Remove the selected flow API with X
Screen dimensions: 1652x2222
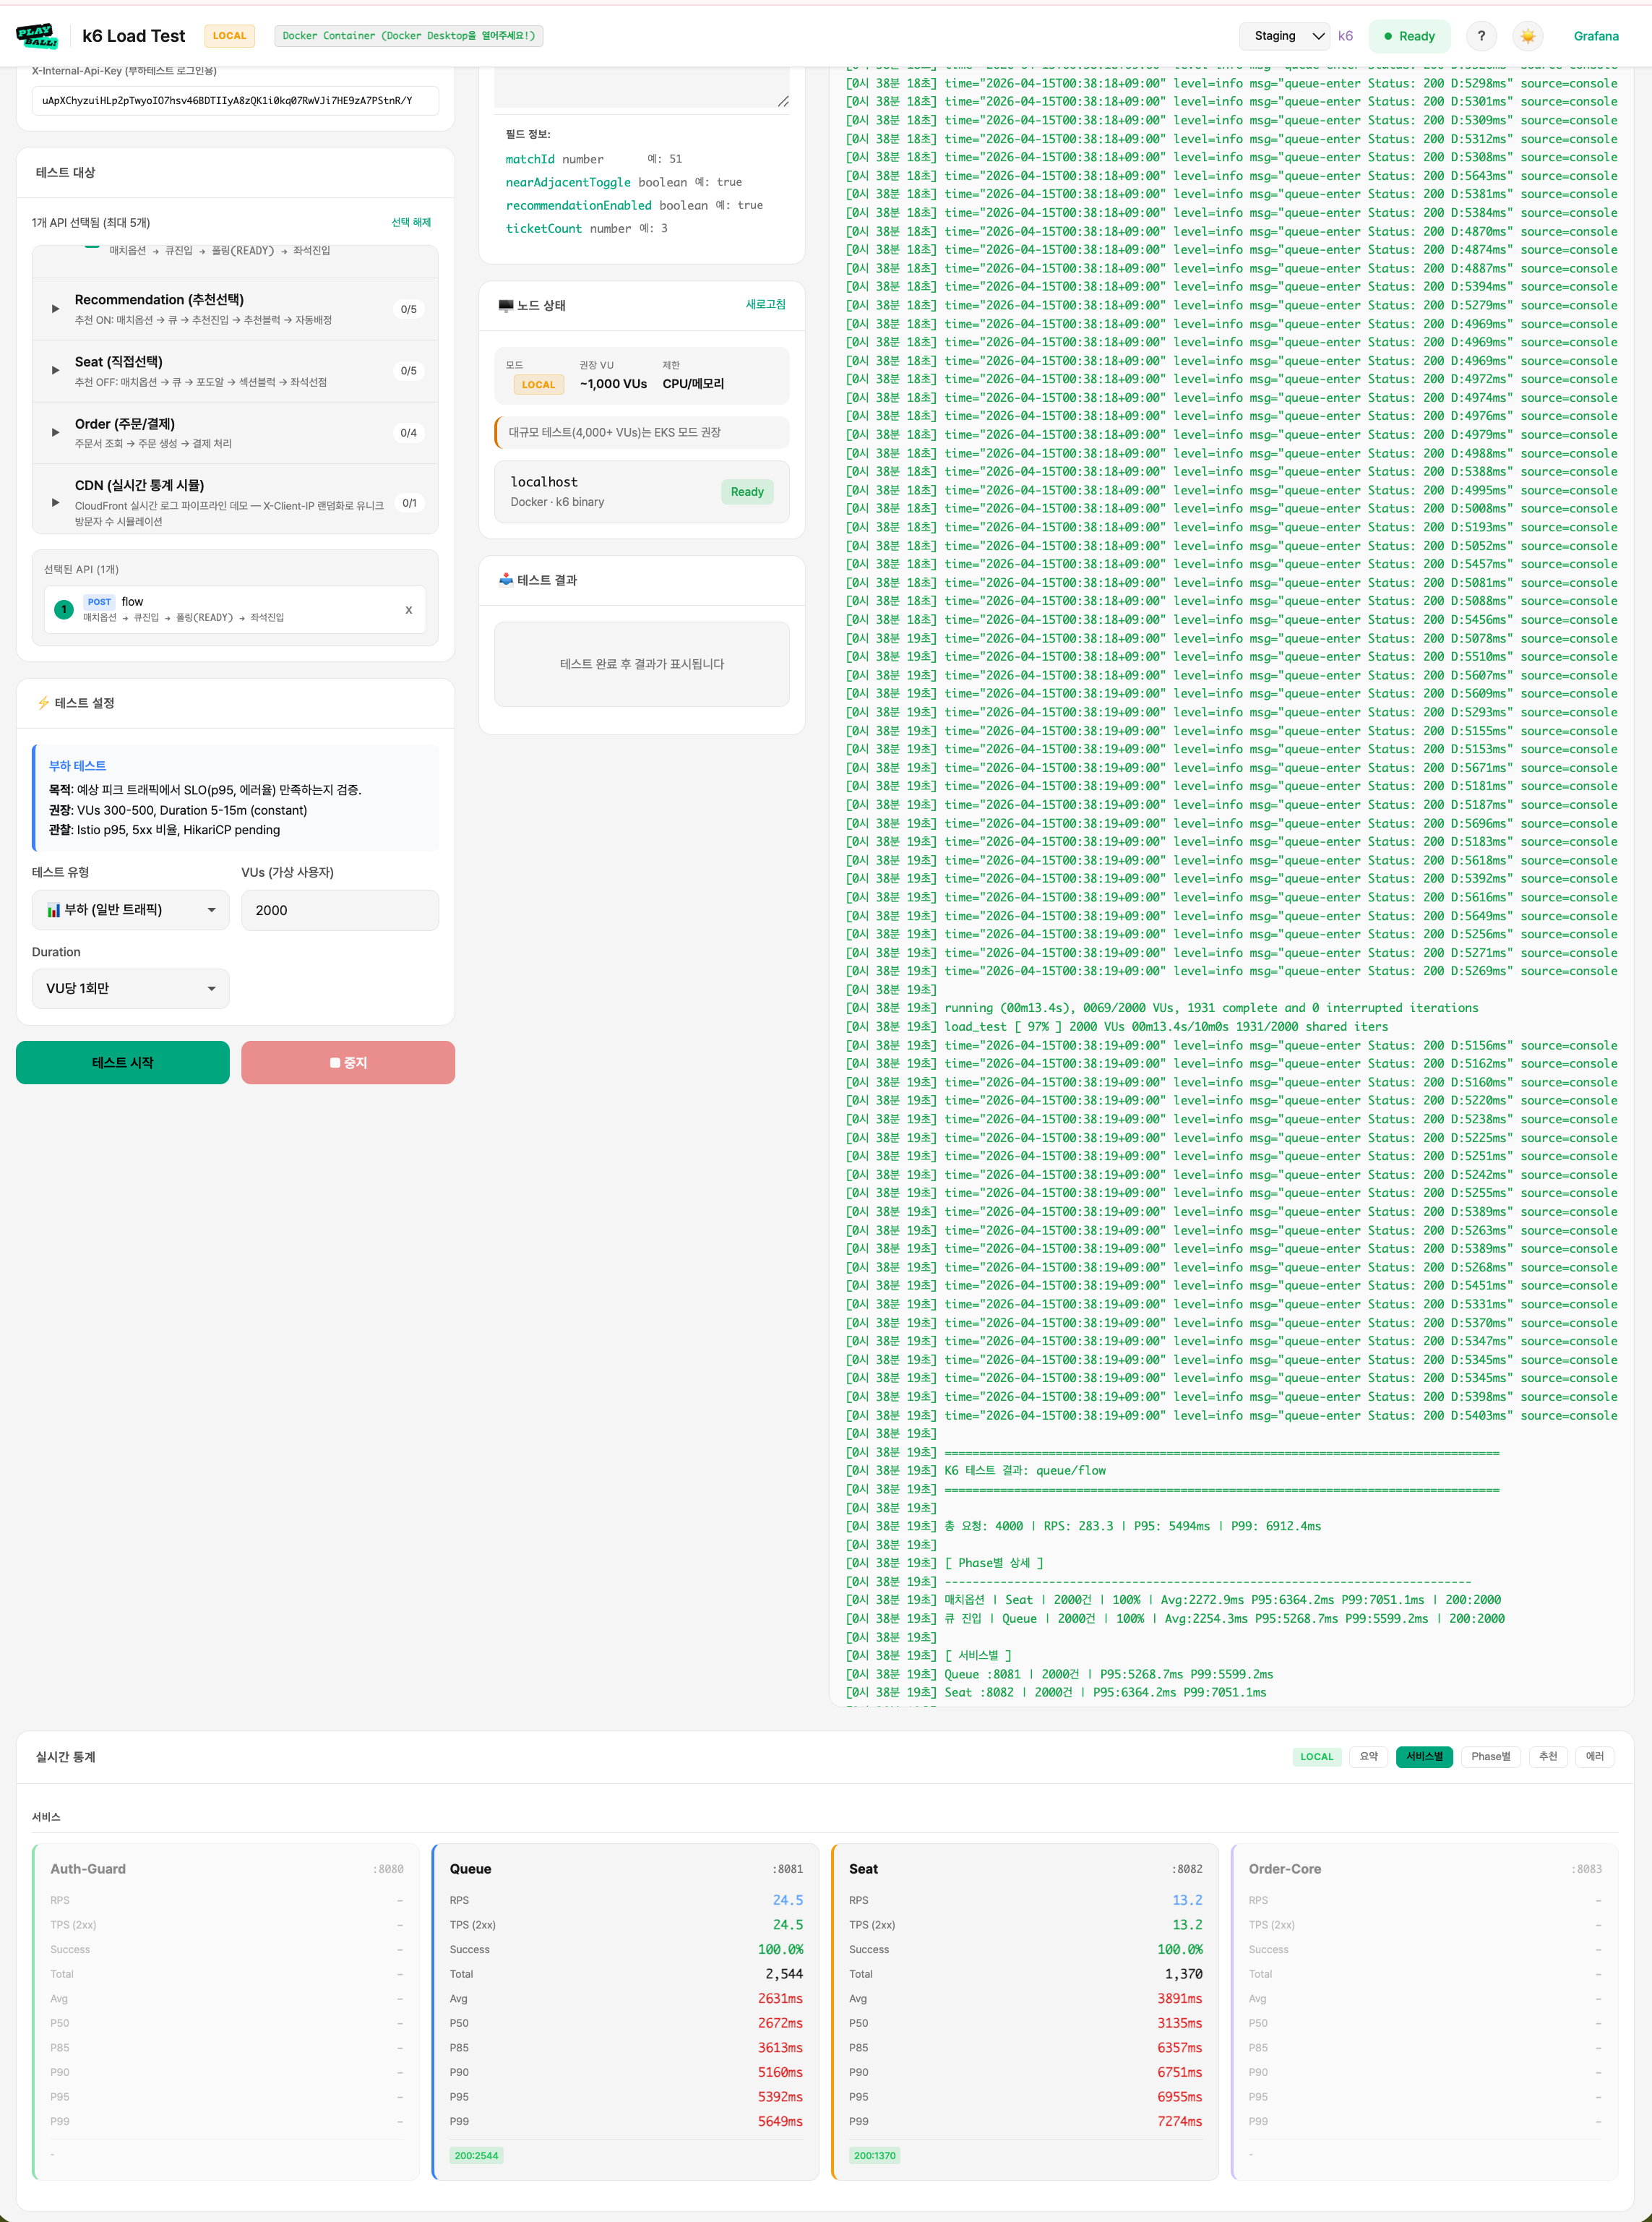[408, 609]
